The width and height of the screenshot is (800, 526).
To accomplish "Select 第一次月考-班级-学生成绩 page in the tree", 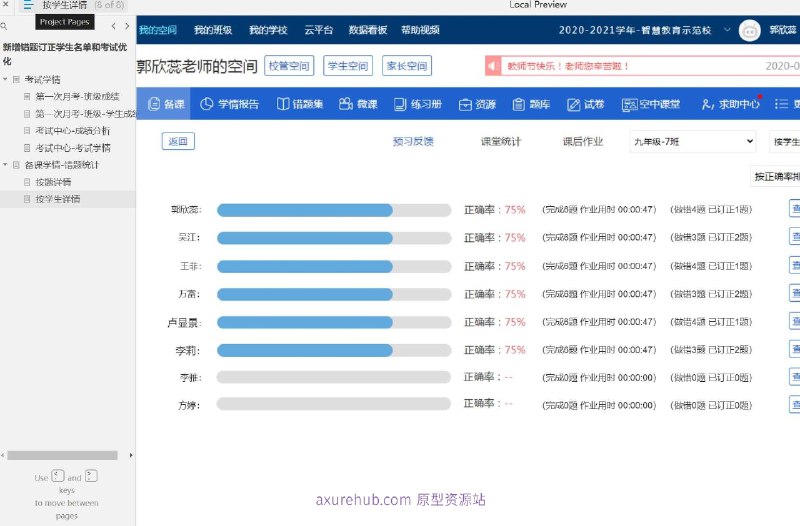I will tap(85, 113).
